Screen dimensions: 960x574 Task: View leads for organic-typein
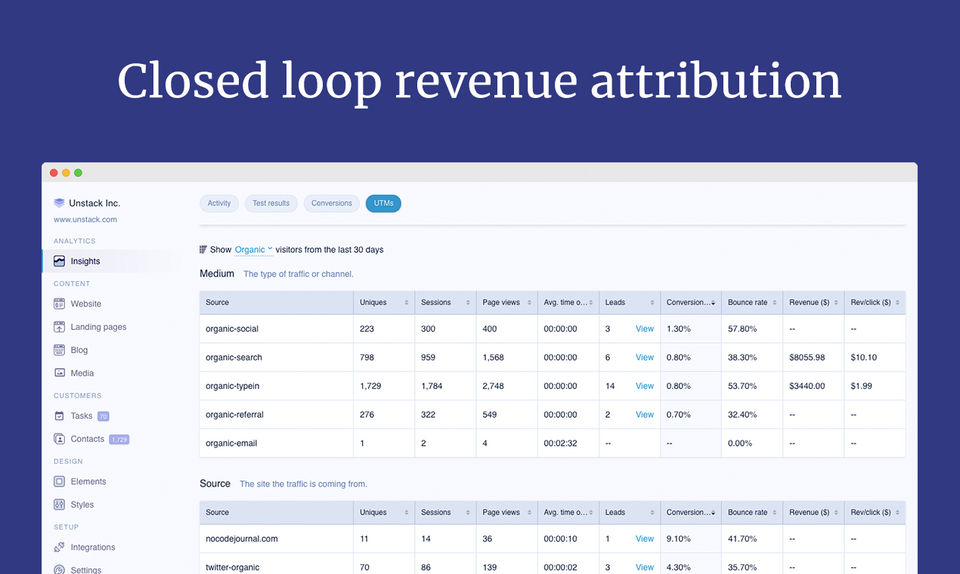pos(645,386)
